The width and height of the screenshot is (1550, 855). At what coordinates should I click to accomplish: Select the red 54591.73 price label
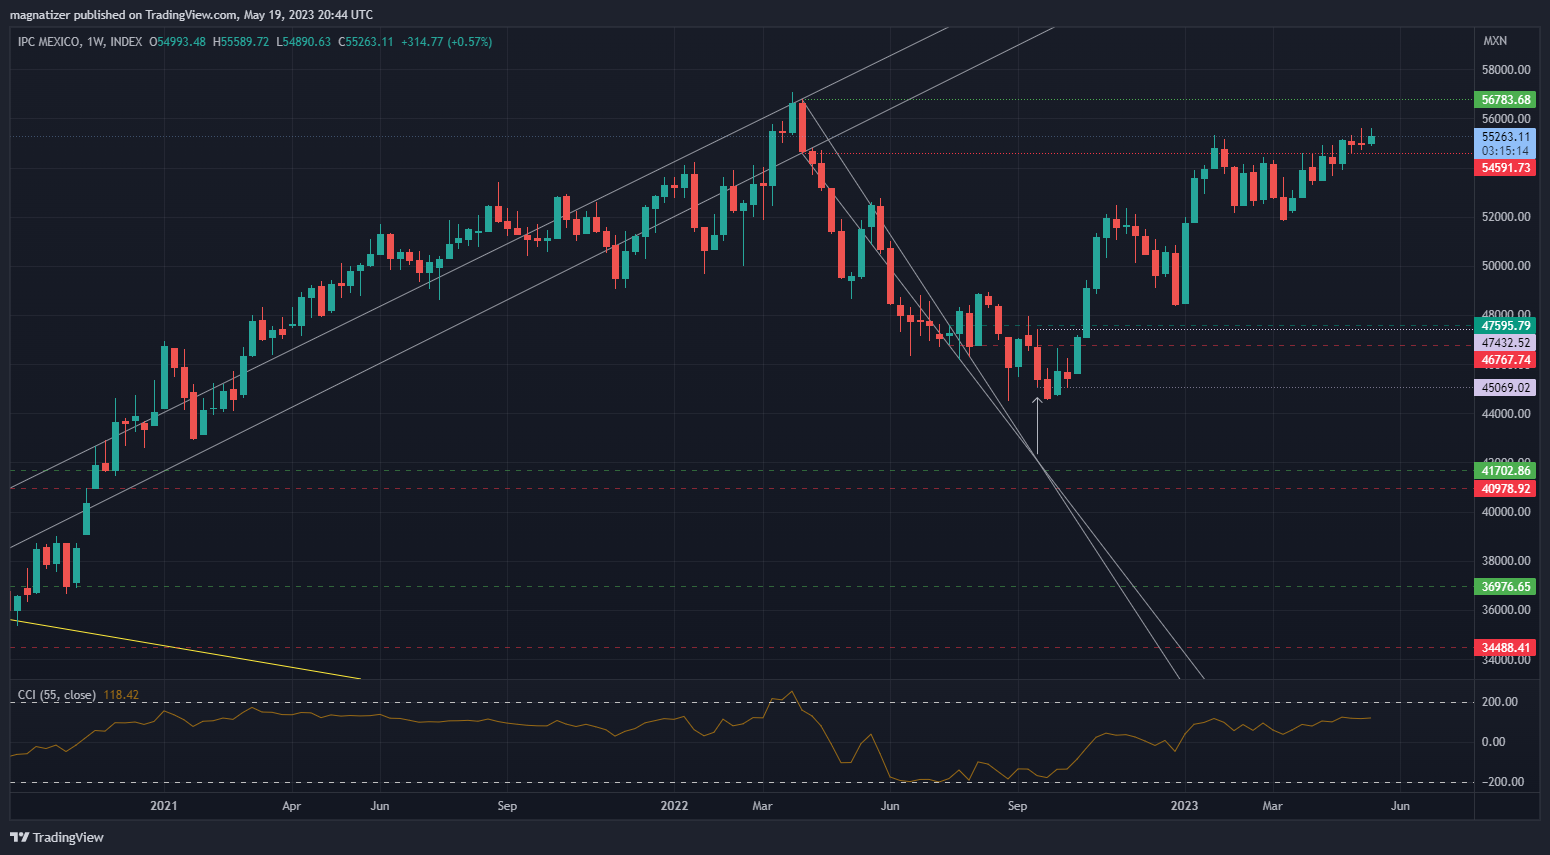[x=1505, y=168]
